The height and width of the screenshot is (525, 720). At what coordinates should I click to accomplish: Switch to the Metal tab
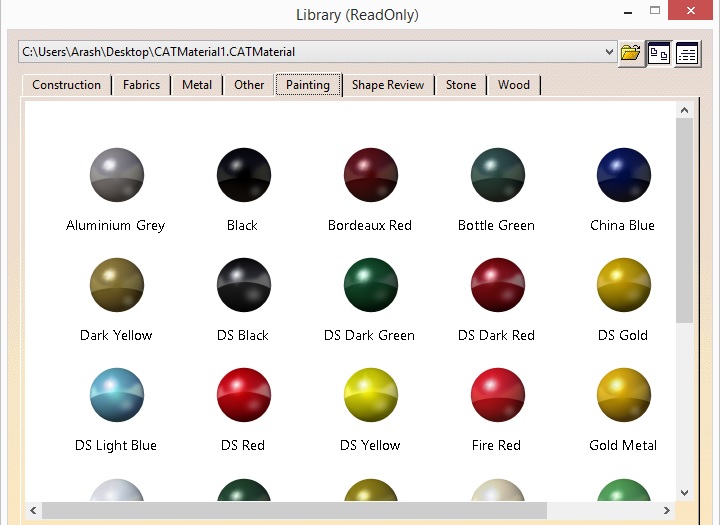click(x=197, y=85)
